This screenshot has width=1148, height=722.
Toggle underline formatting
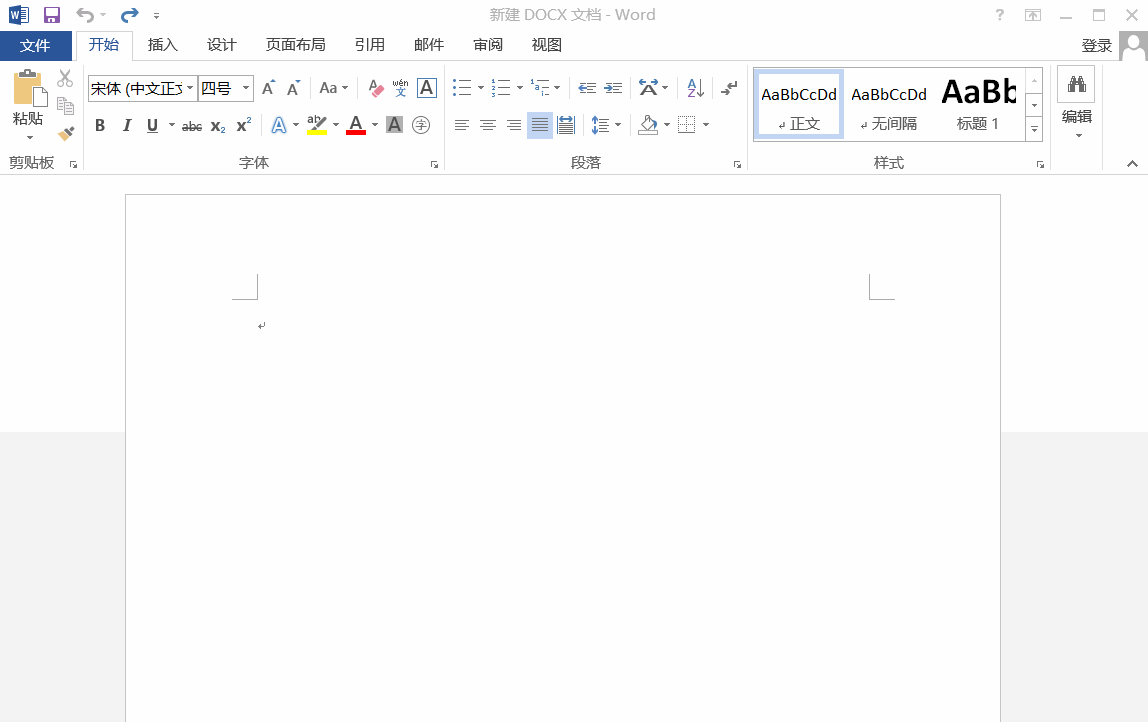[152, 125]
